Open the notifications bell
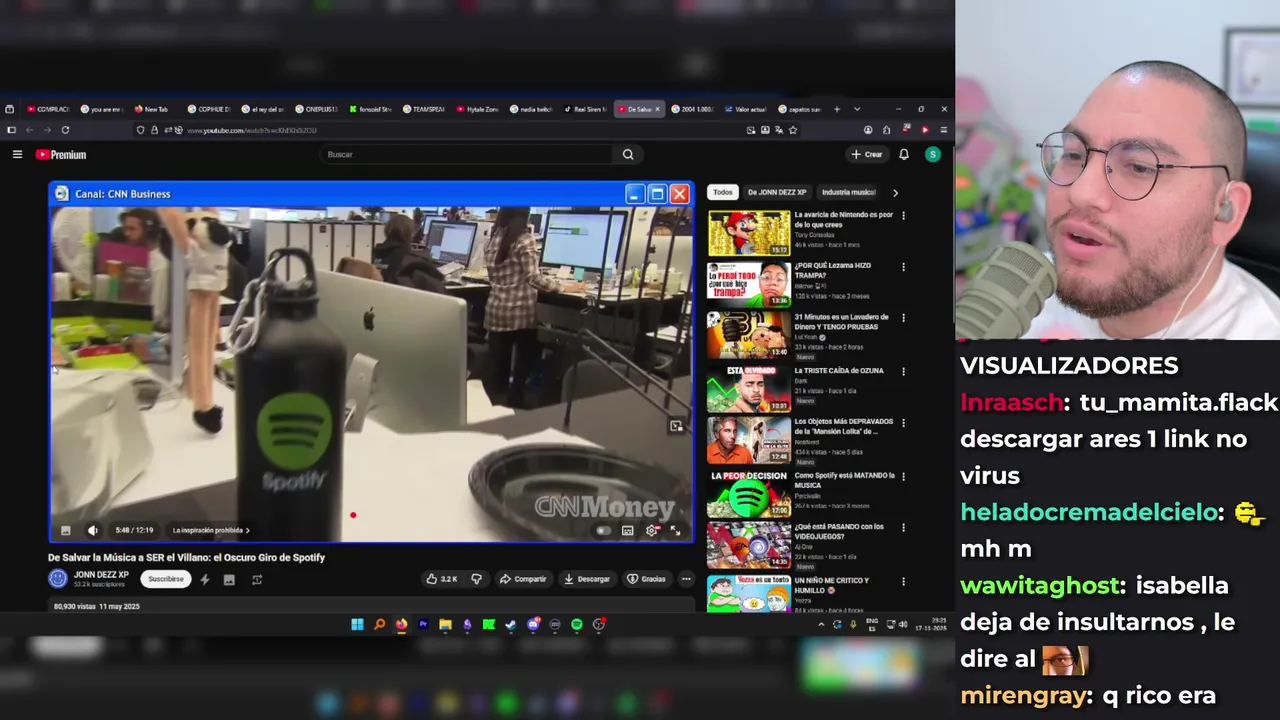Screen dimensions: 1280x720 (904, 154)
